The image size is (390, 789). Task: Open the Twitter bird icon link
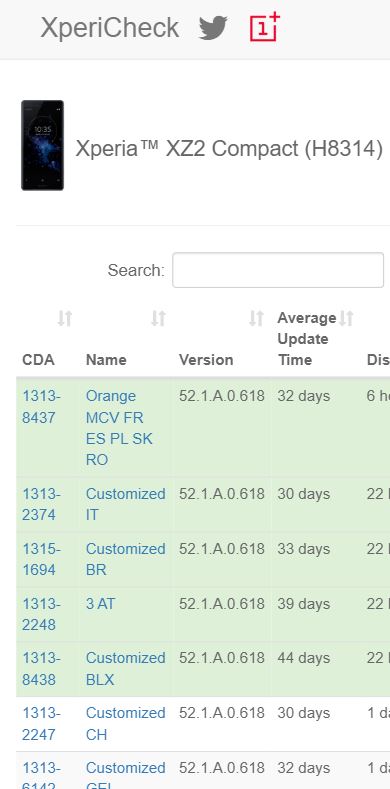pyautogui.click(x=213, y=28)
